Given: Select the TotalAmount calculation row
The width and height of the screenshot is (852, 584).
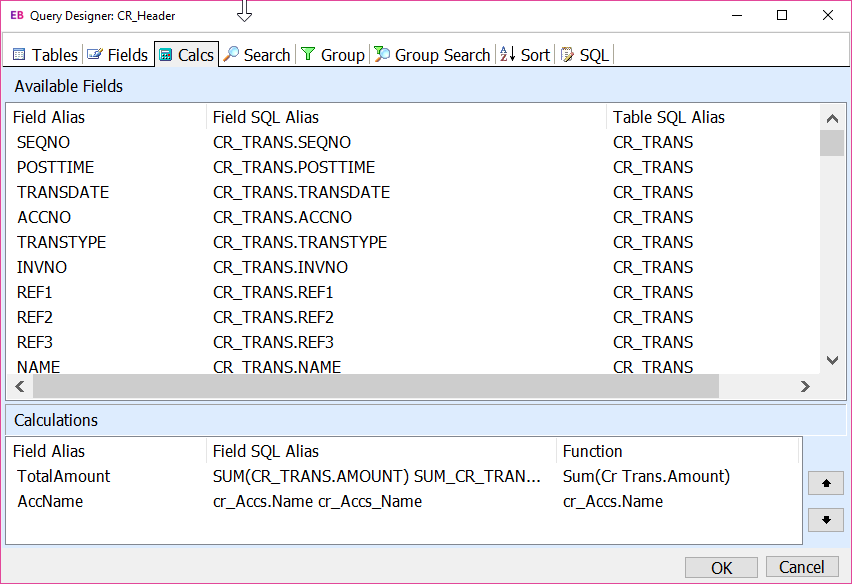Looking at the screenshot, I should pyautogui.click(x=64, y=476).
